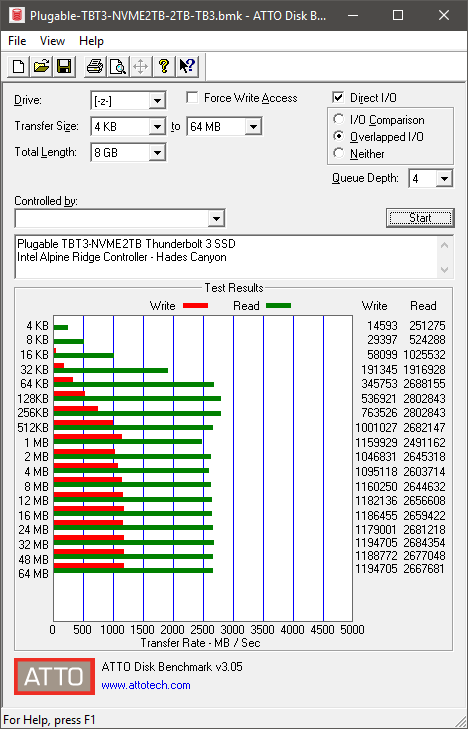Click write value 1159929
468x729 pixels.
tap(376, 443)
